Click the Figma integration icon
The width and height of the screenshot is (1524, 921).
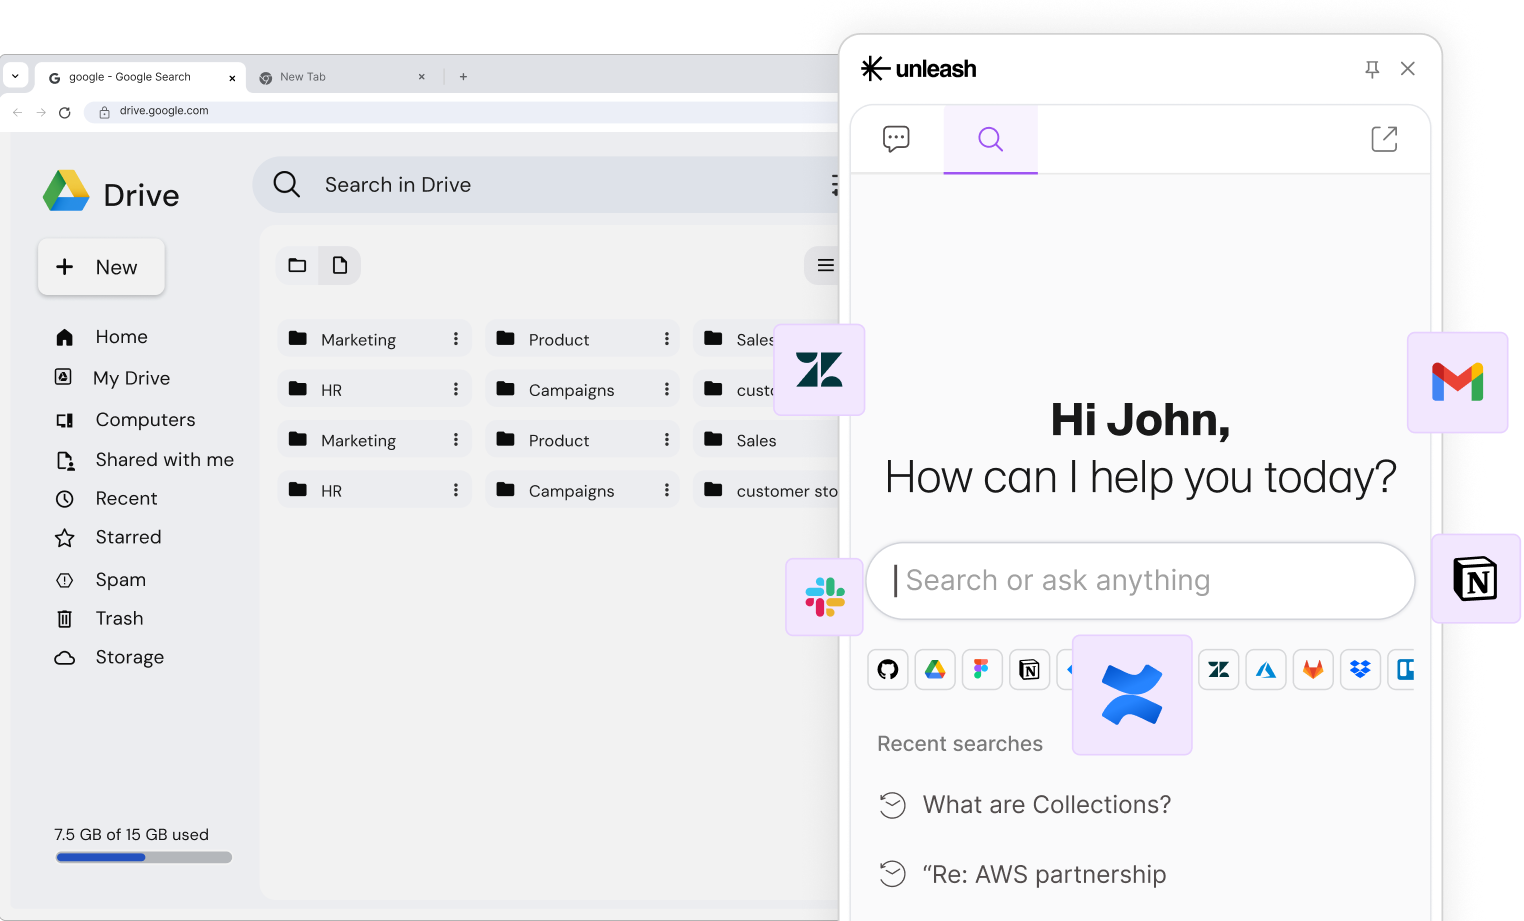point(982,670)
